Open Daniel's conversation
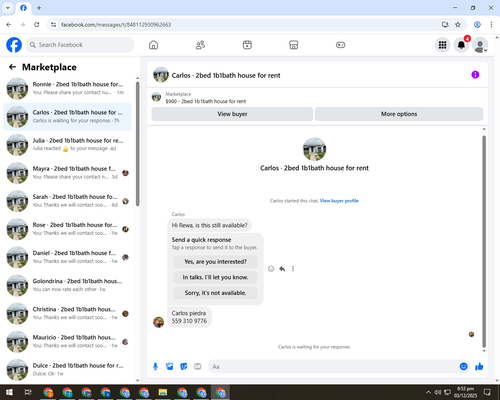Screen dimensions: 500x400 pos(67,257)
